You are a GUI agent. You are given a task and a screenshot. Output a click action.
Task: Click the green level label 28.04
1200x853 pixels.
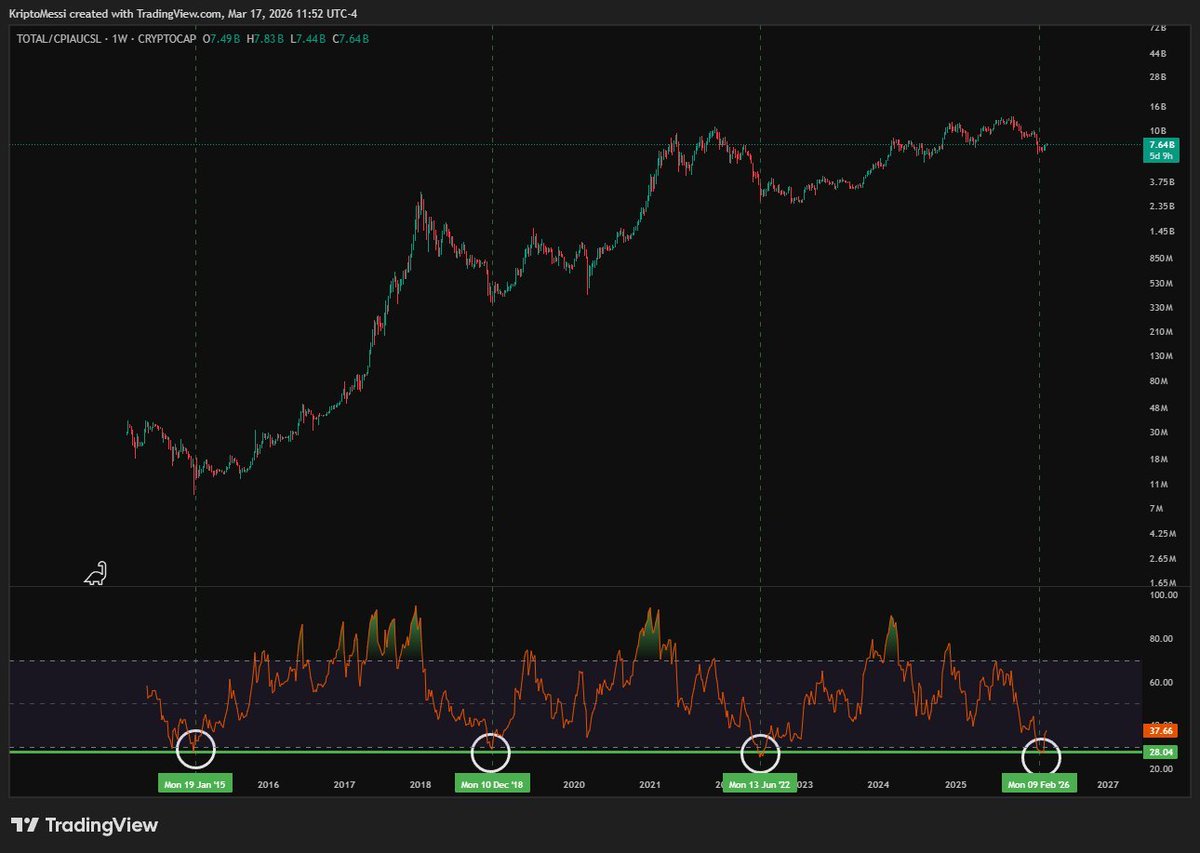click(1161, 752)
